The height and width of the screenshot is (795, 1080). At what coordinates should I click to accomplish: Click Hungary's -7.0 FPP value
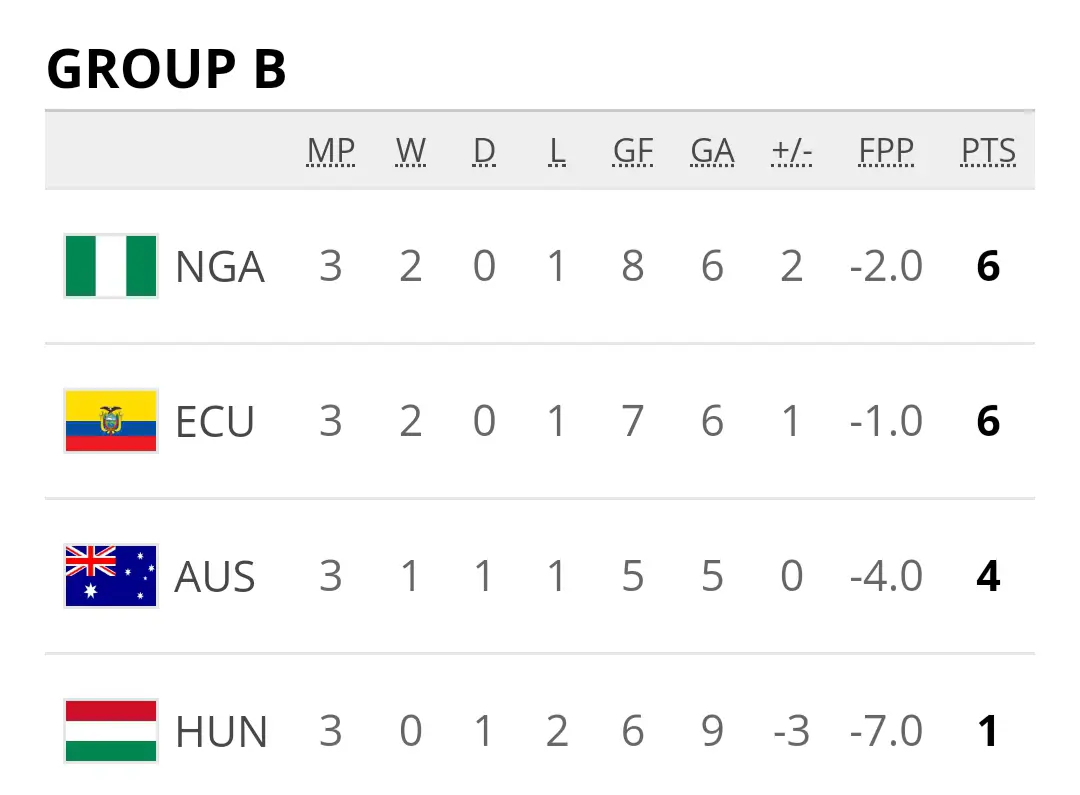point(886,732)
